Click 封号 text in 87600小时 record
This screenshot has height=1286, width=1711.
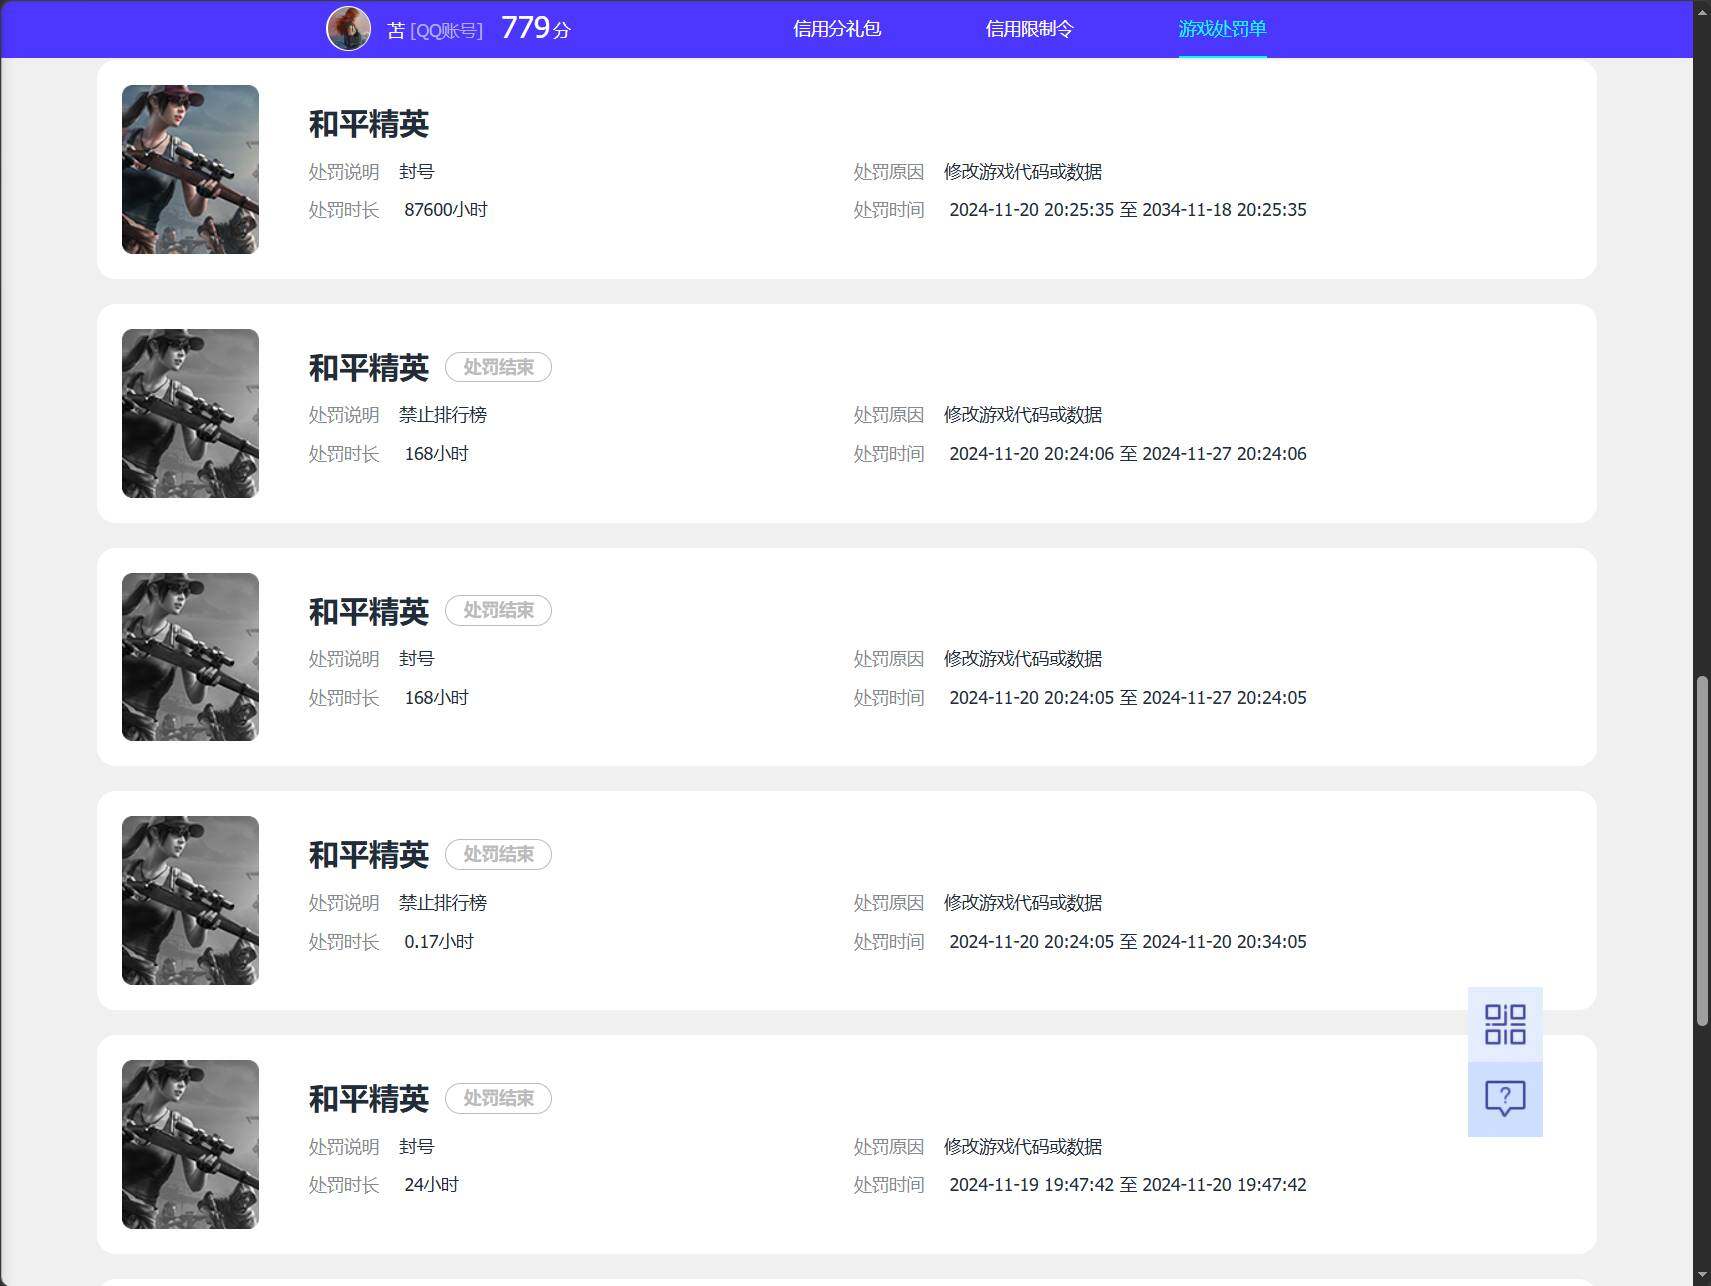point(417,172)
